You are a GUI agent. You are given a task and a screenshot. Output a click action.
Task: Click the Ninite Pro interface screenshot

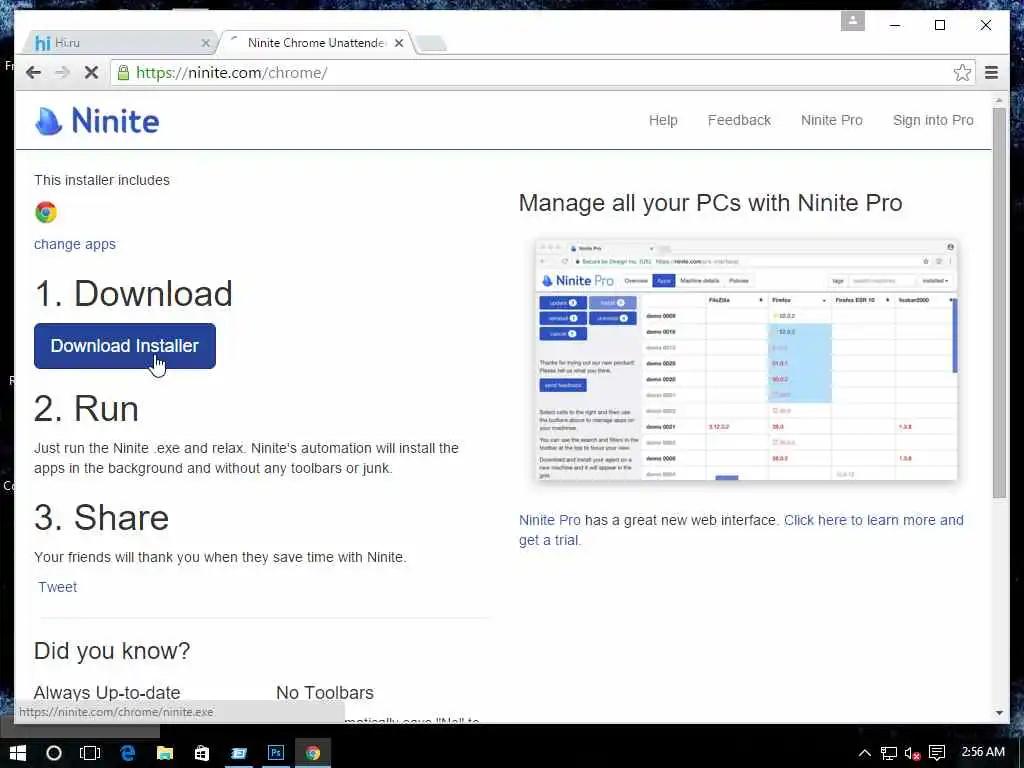[x=746, y=360]
